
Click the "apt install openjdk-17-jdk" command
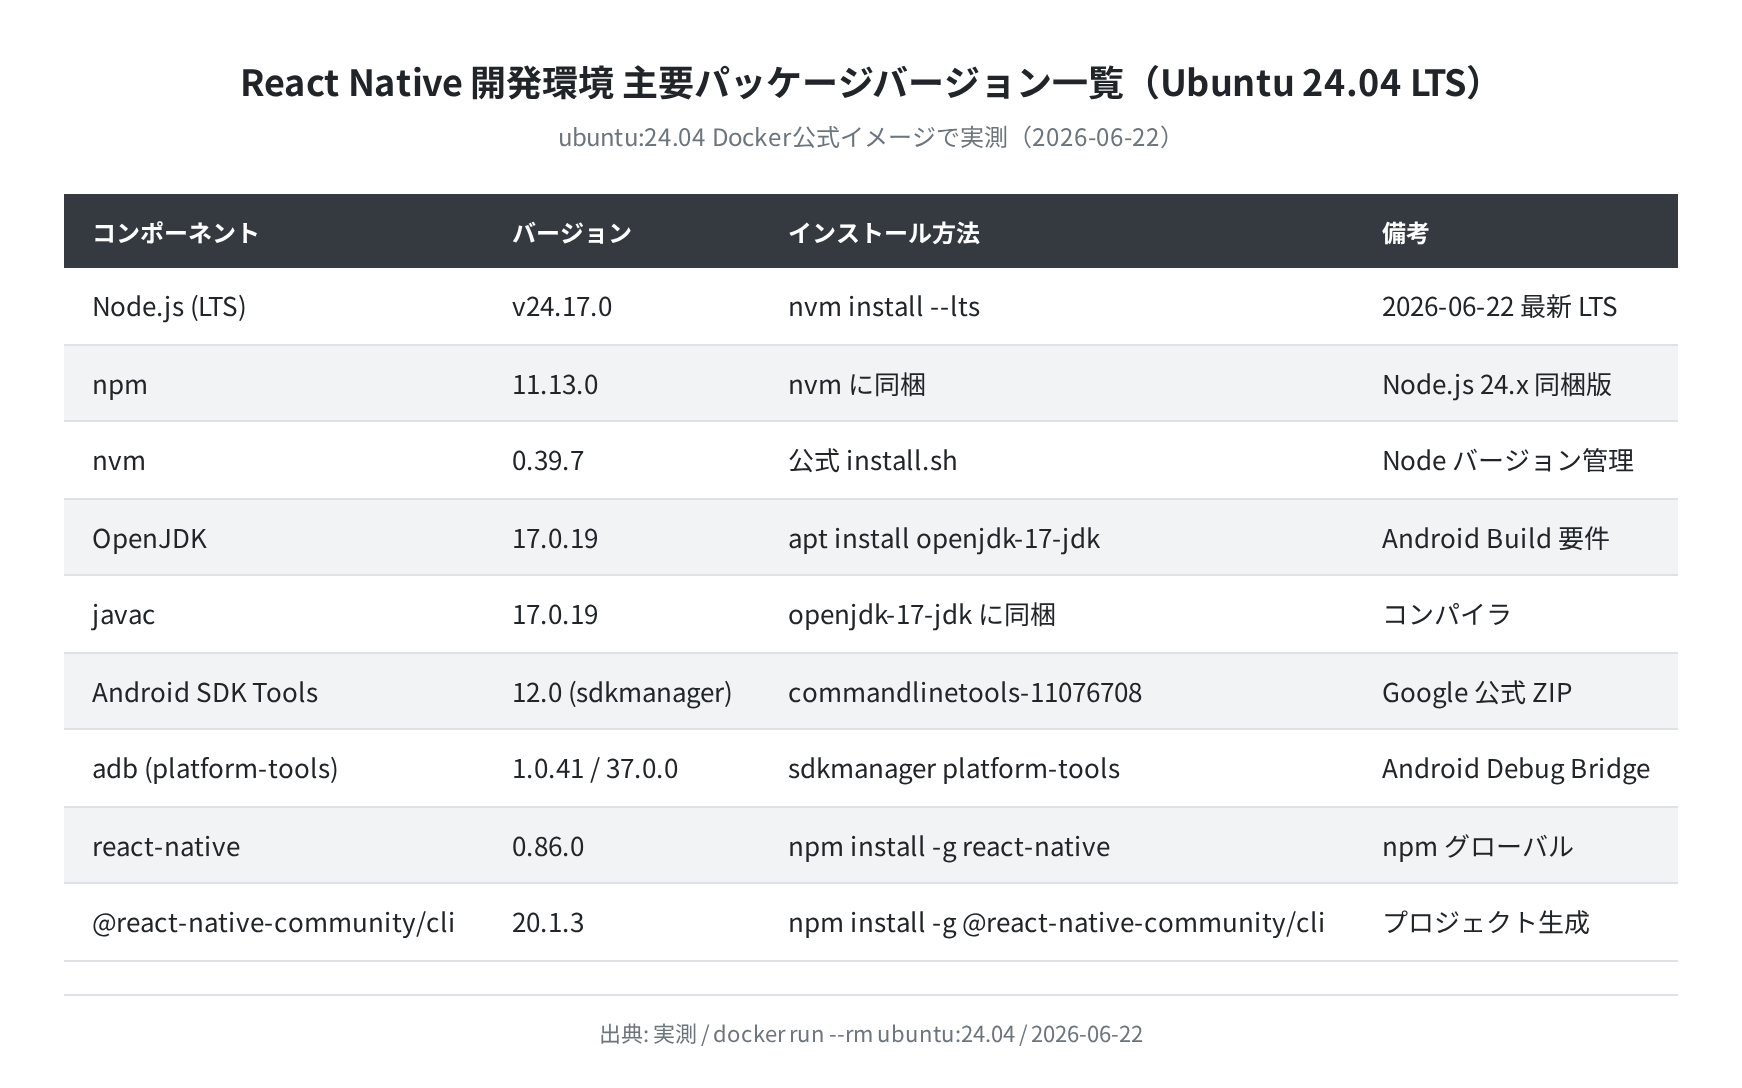(944, 539)
